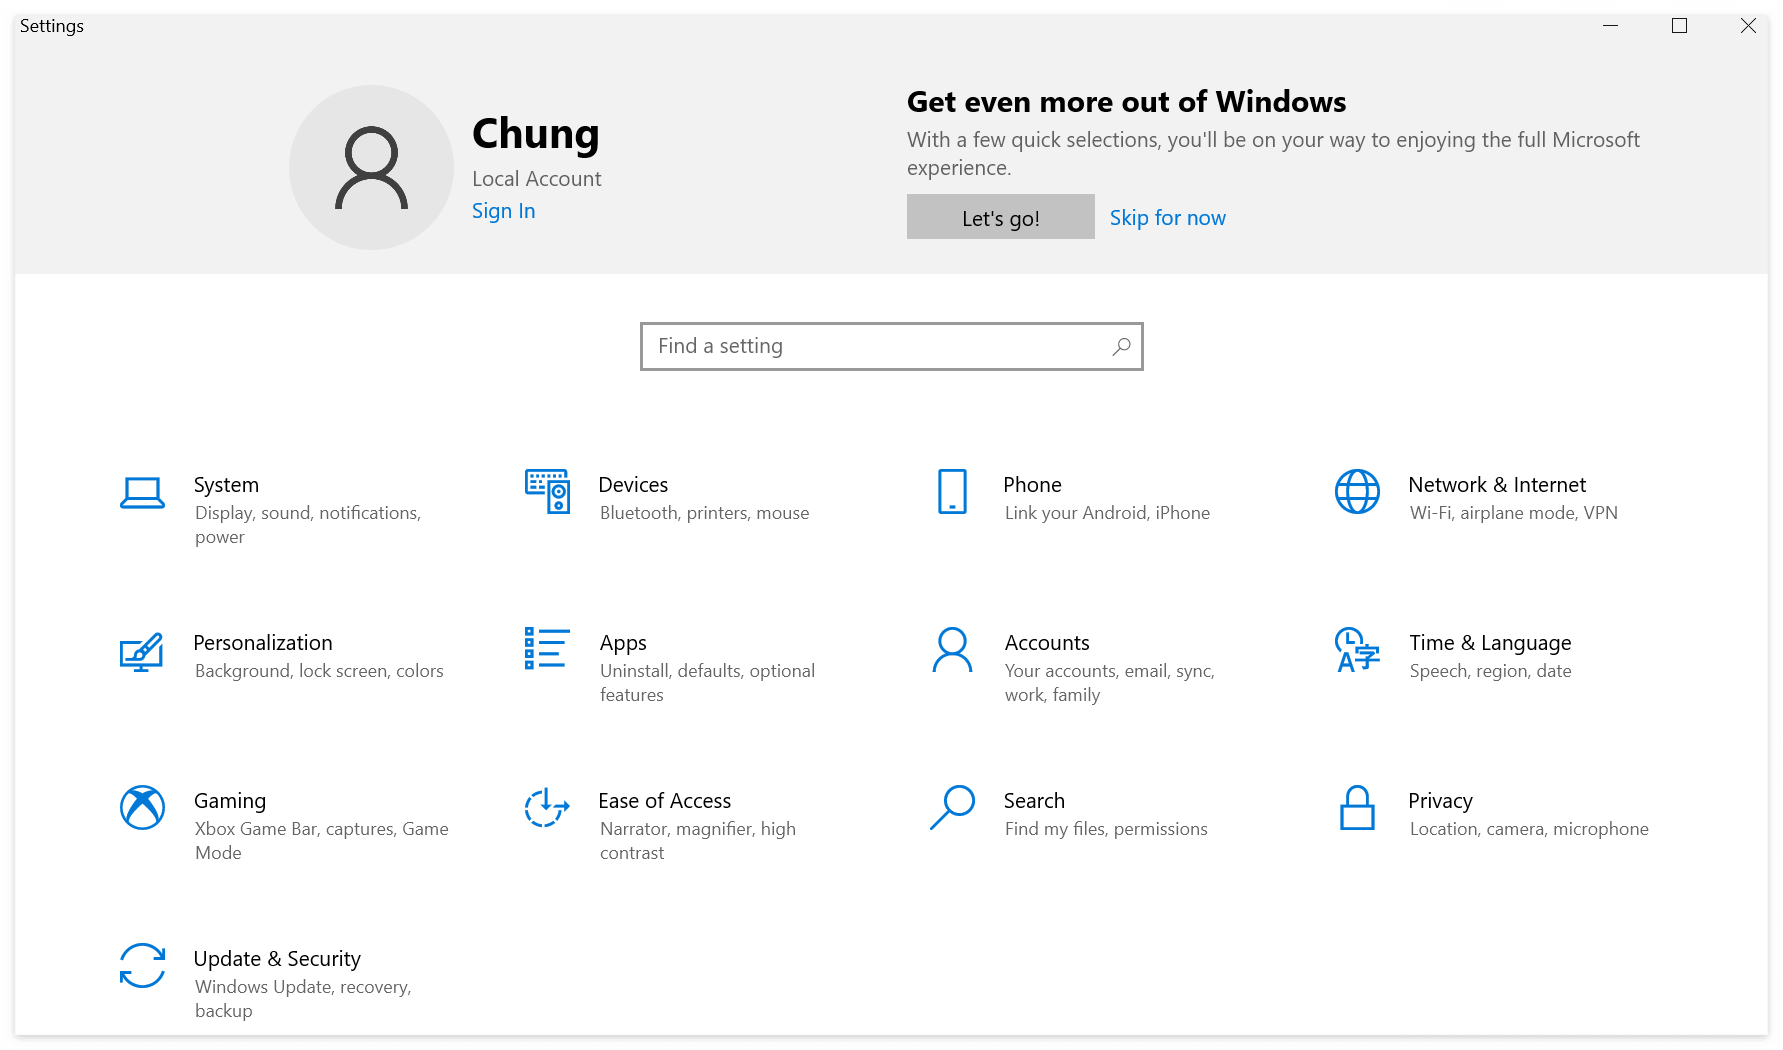The width and height of the screenshot is (1783, 1050).
Task: Click the Find a setting search field
Action: pyautogui.click(x=891, y=346)
